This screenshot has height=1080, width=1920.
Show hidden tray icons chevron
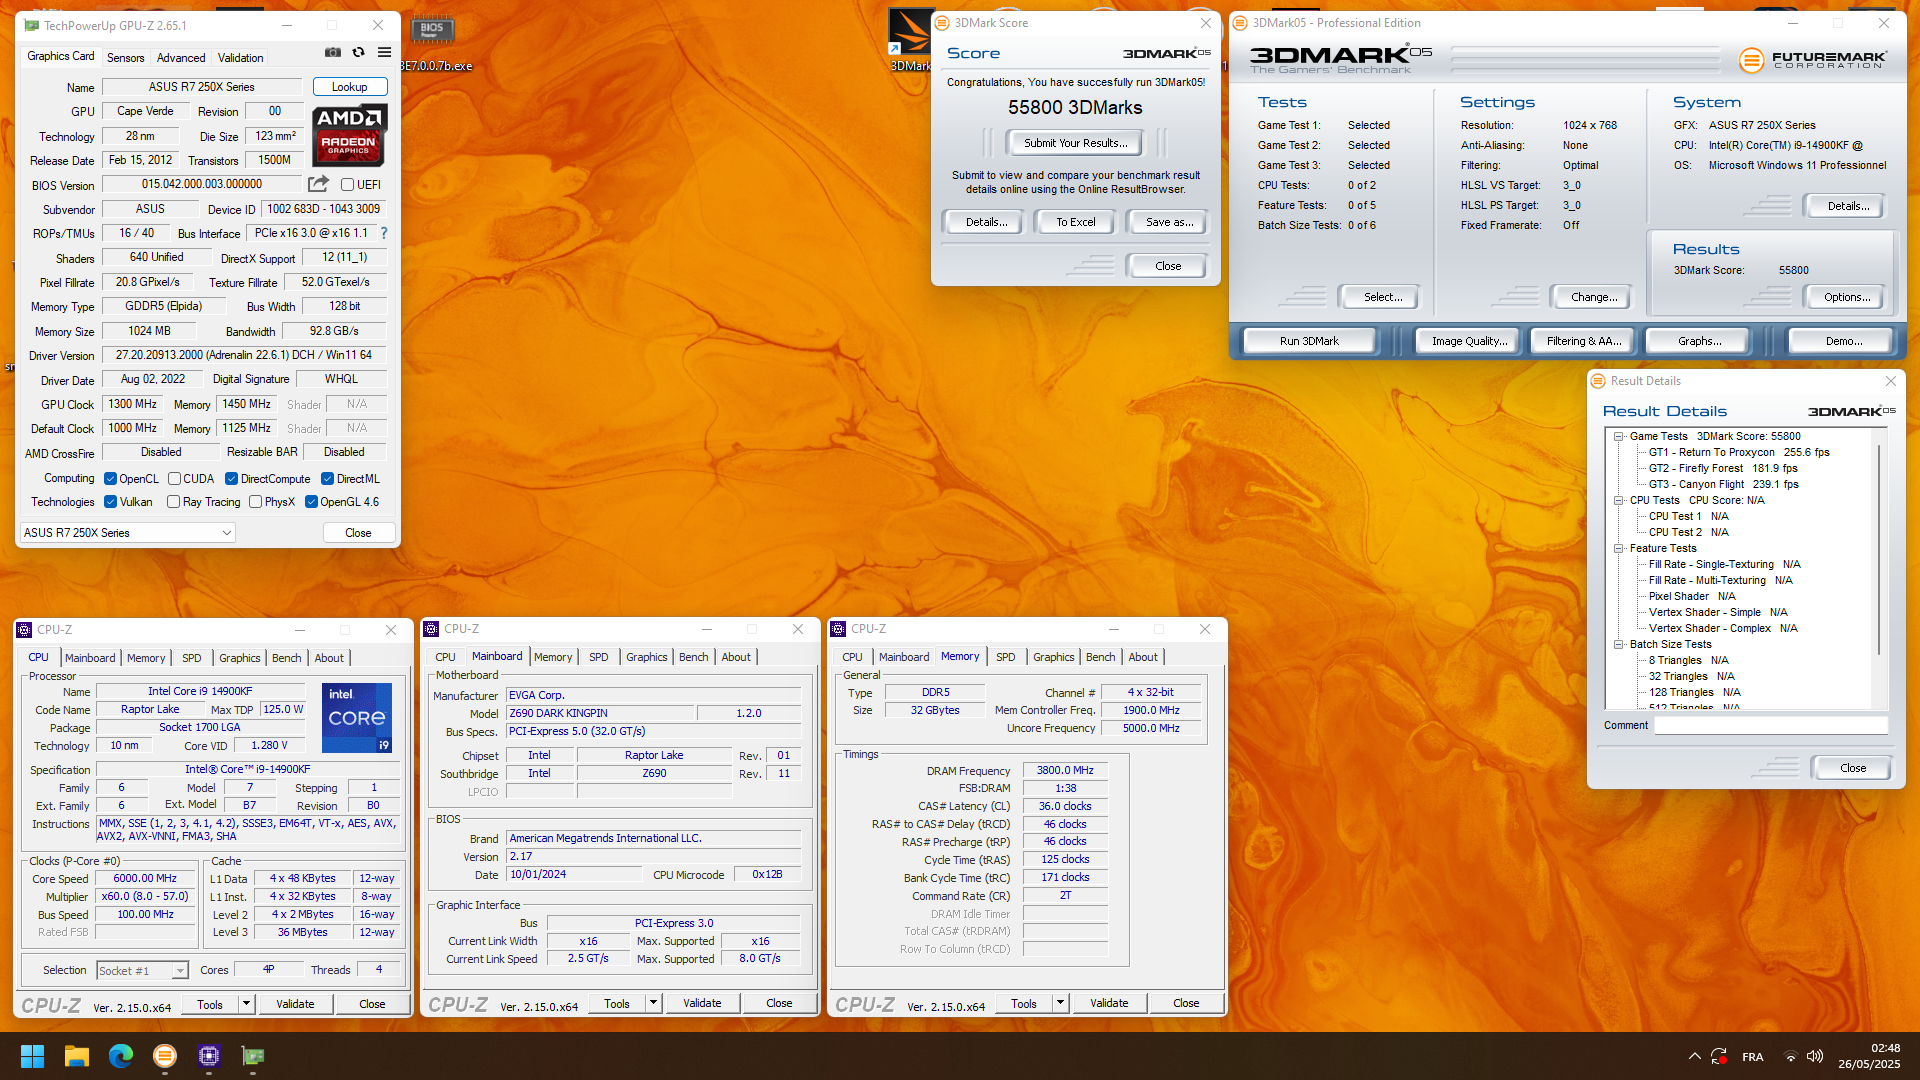[x=1694, y=1056]
